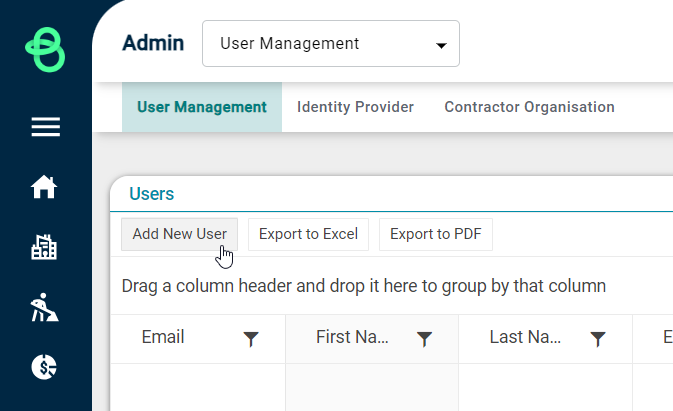673x411 pixels.
Task: Click Export to Excel button
Action: 308,234
